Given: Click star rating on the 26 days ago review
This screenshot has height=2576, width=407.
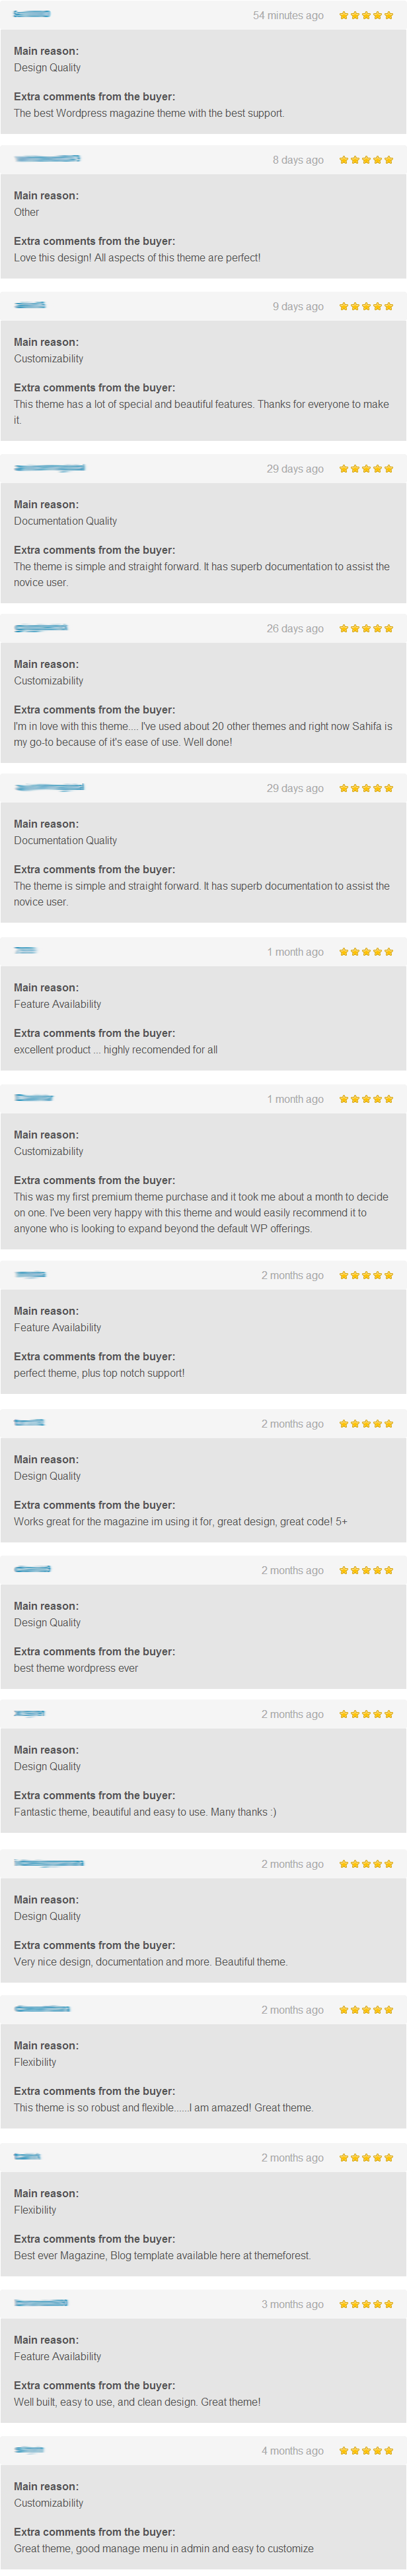Looking at the screenshot, I should (x=366, y=628).
